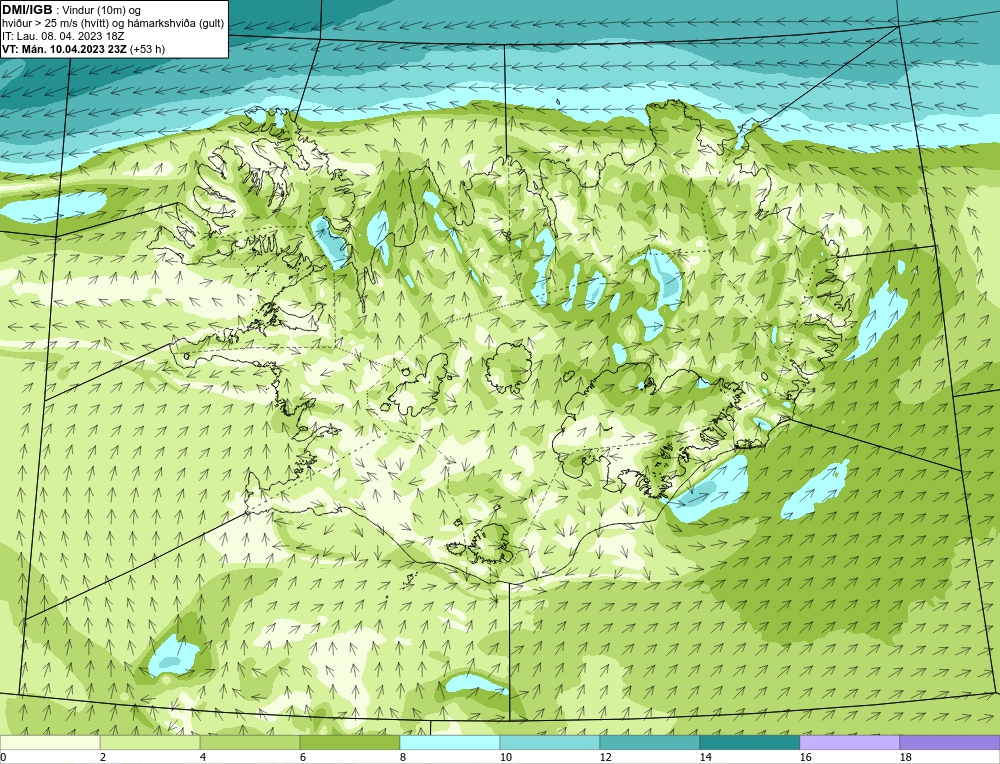Click the 0–2 m/s palest legend swatch
The width and height of the screenshot is (1000, 764).
[50, 742]
